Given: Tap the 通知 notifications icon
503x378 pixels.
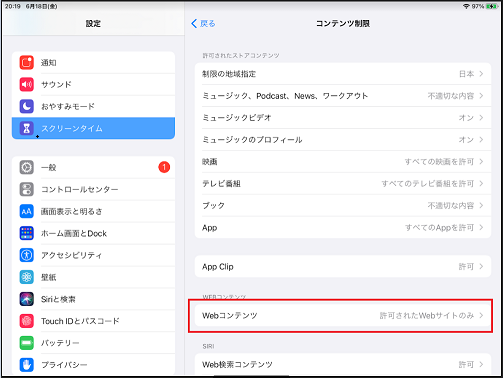Looking at the screenshot, I should click(x=27, y=62).
